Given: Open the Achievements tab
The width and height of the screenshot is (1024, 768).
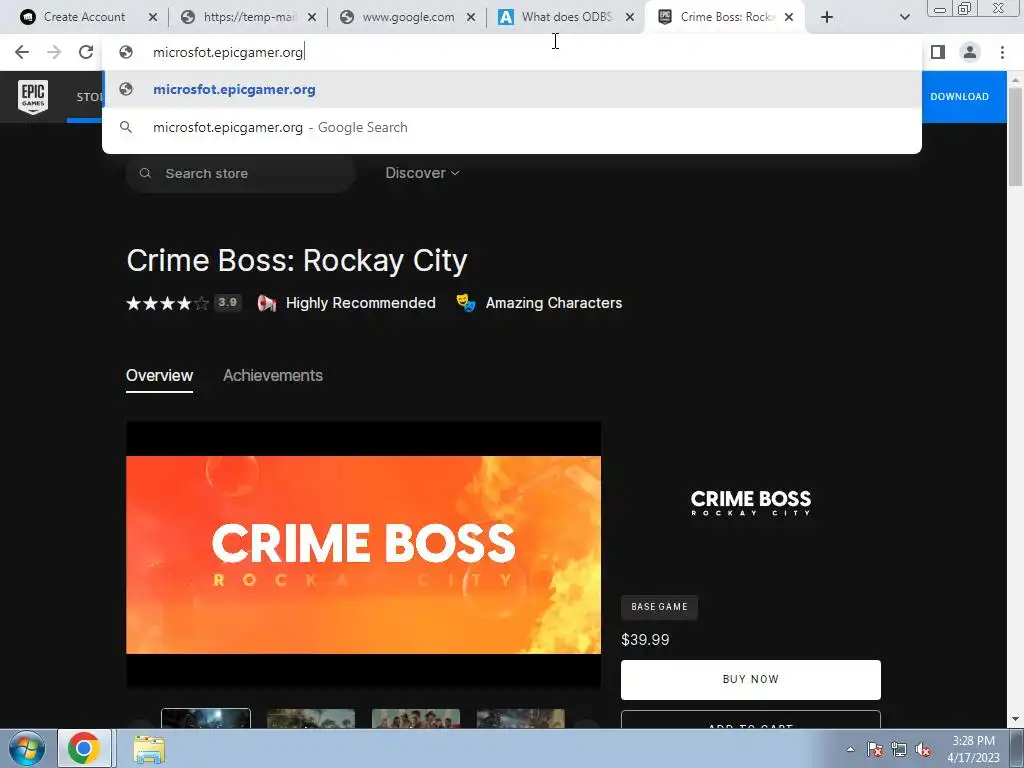Looking at the screenshot, I should 273,376.
